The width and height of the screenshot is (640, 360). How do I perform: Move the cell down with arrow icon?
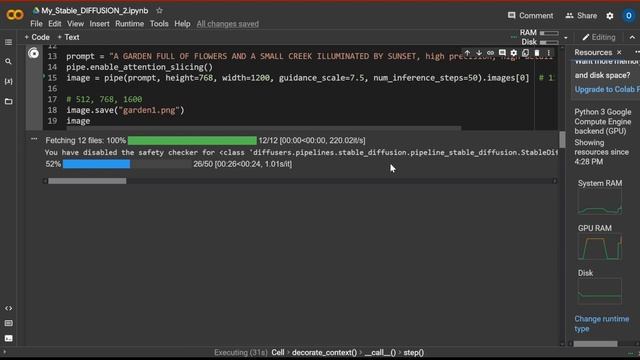[x=478, y=53]
